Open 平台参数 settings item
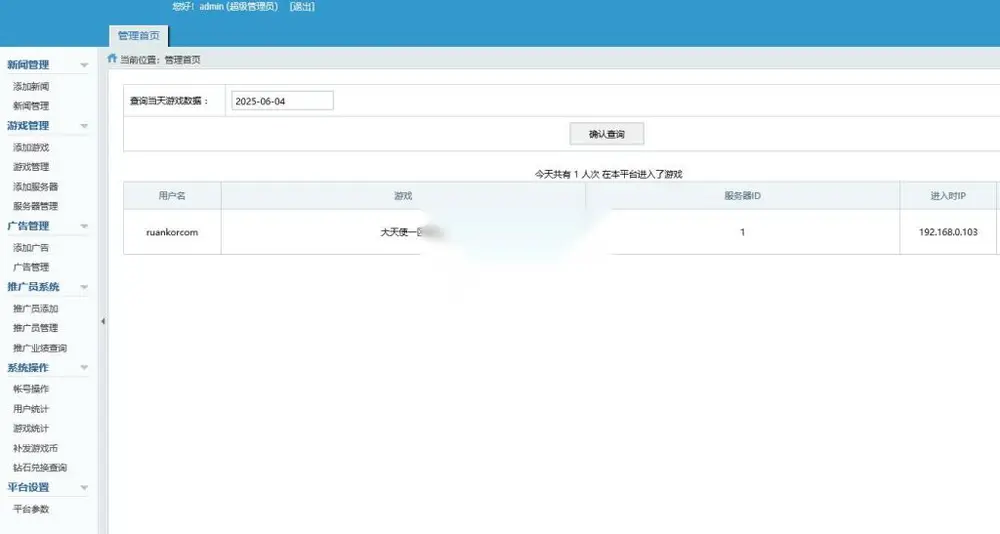Image resolution: width=1000 pixels, height=534 pixels. pyautogui.click(x=31, y=509)
